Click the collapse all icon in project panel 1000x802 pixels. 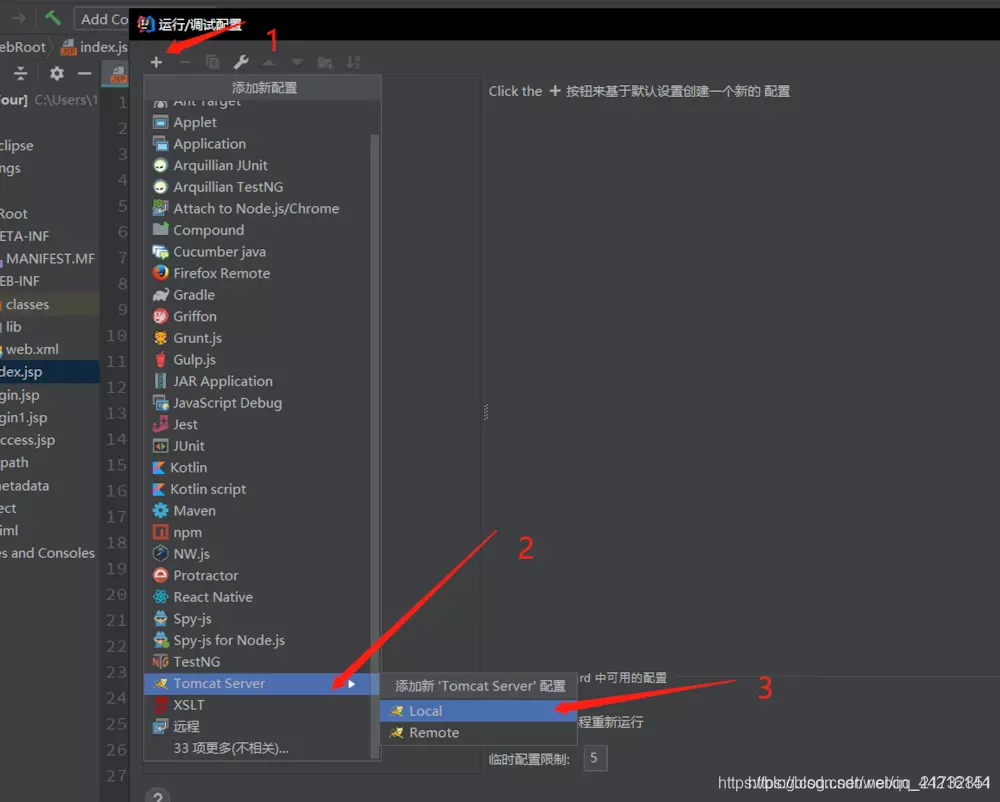click(20, 74)
